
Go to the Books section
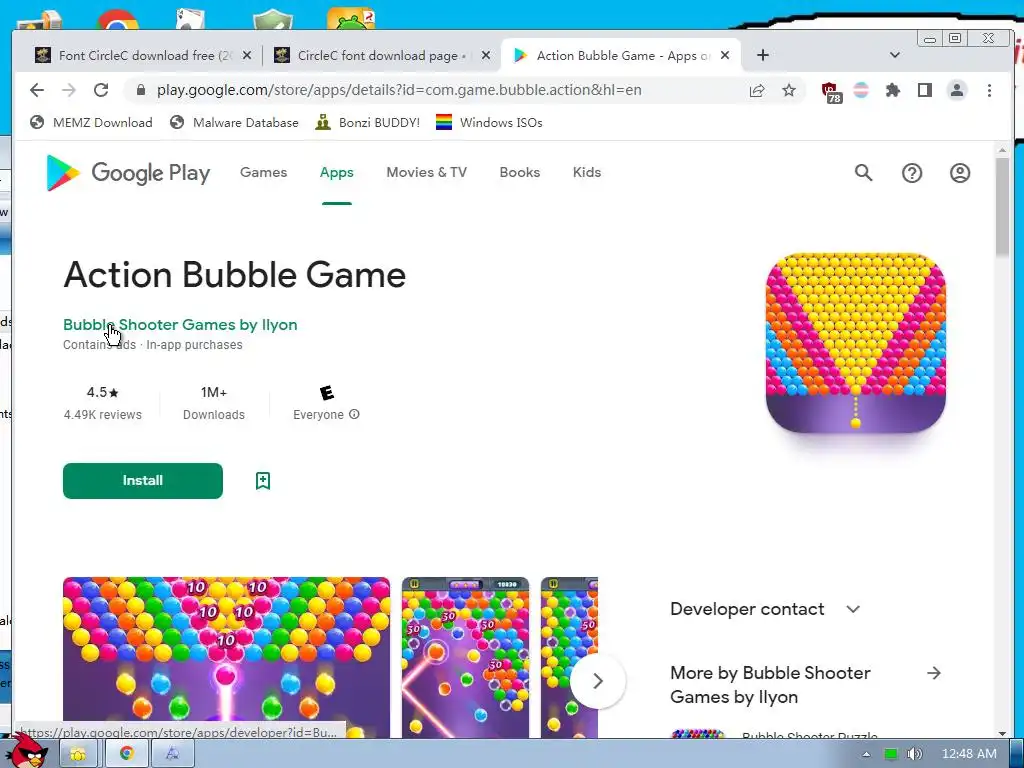[520, 172]
